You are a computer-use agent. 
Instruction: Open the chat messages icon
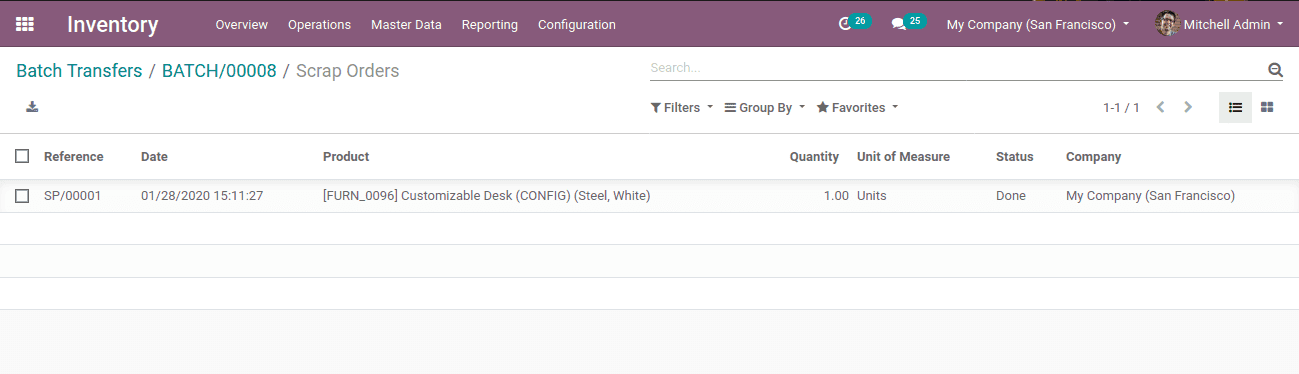[x=899, y=24]
